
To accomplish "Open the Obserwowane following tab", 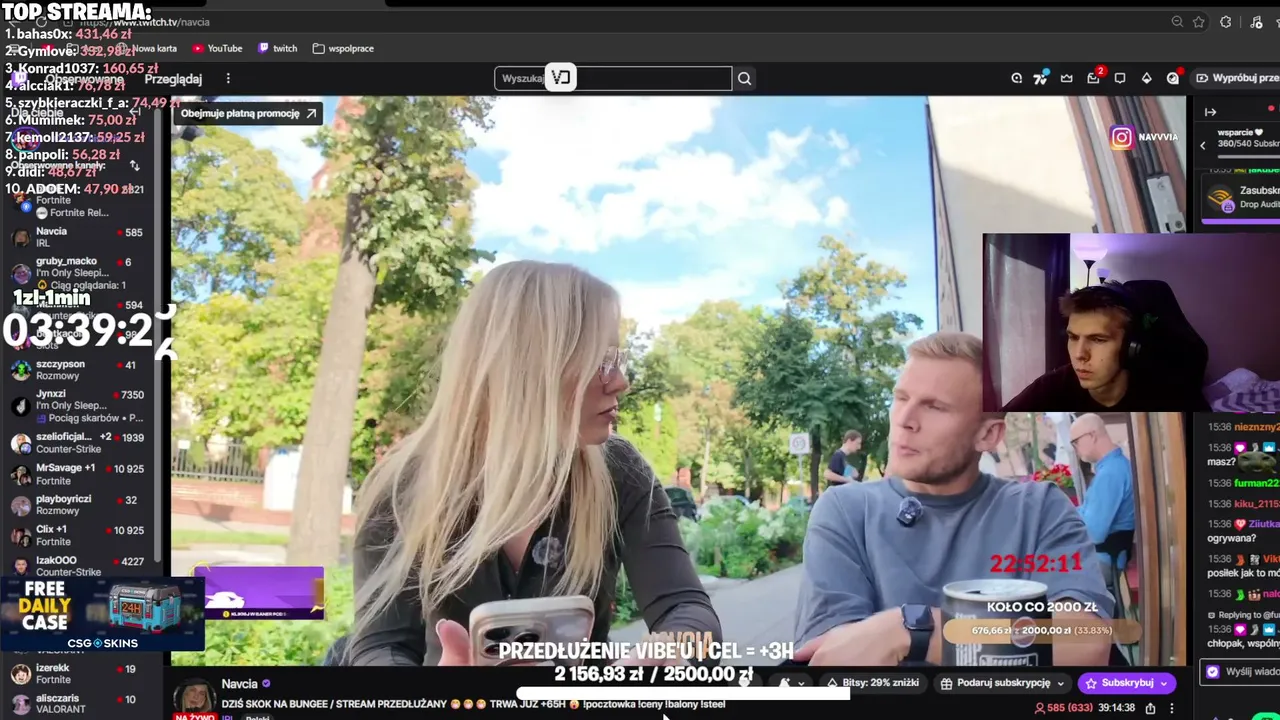I will (x=85, y=79).
